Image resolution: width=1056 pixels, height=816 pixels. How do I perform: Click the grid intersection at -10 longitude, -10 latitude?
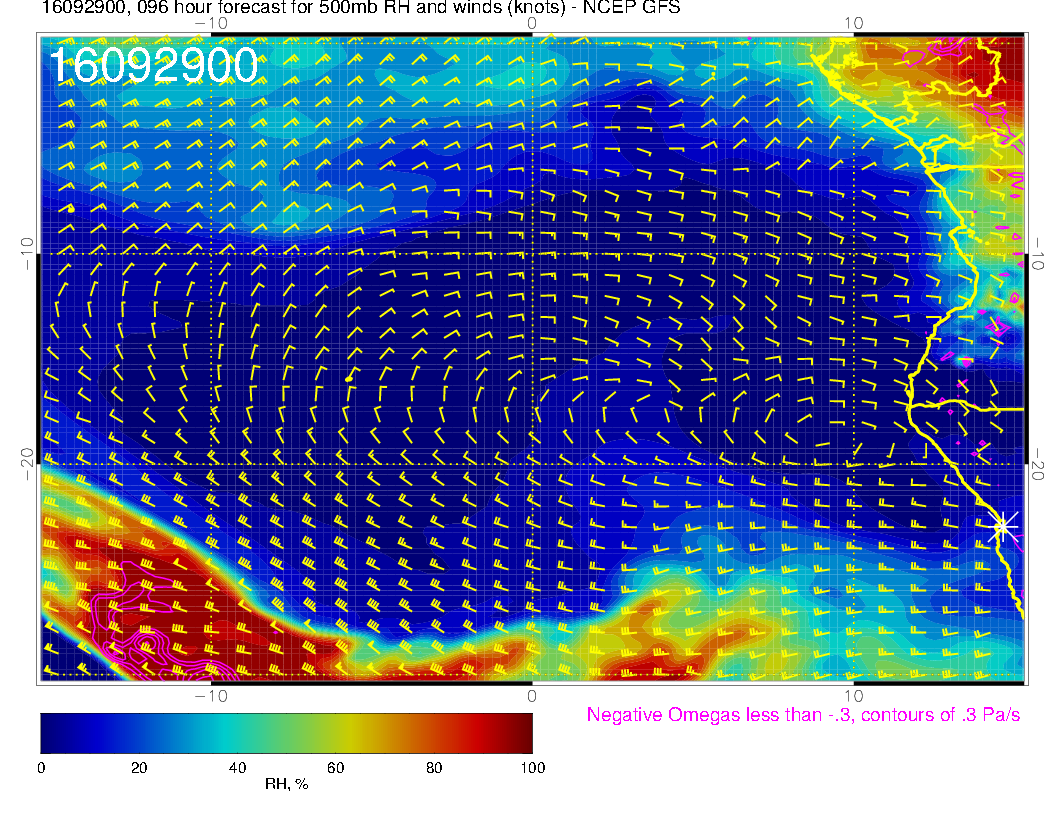click(x=211, y=253)
